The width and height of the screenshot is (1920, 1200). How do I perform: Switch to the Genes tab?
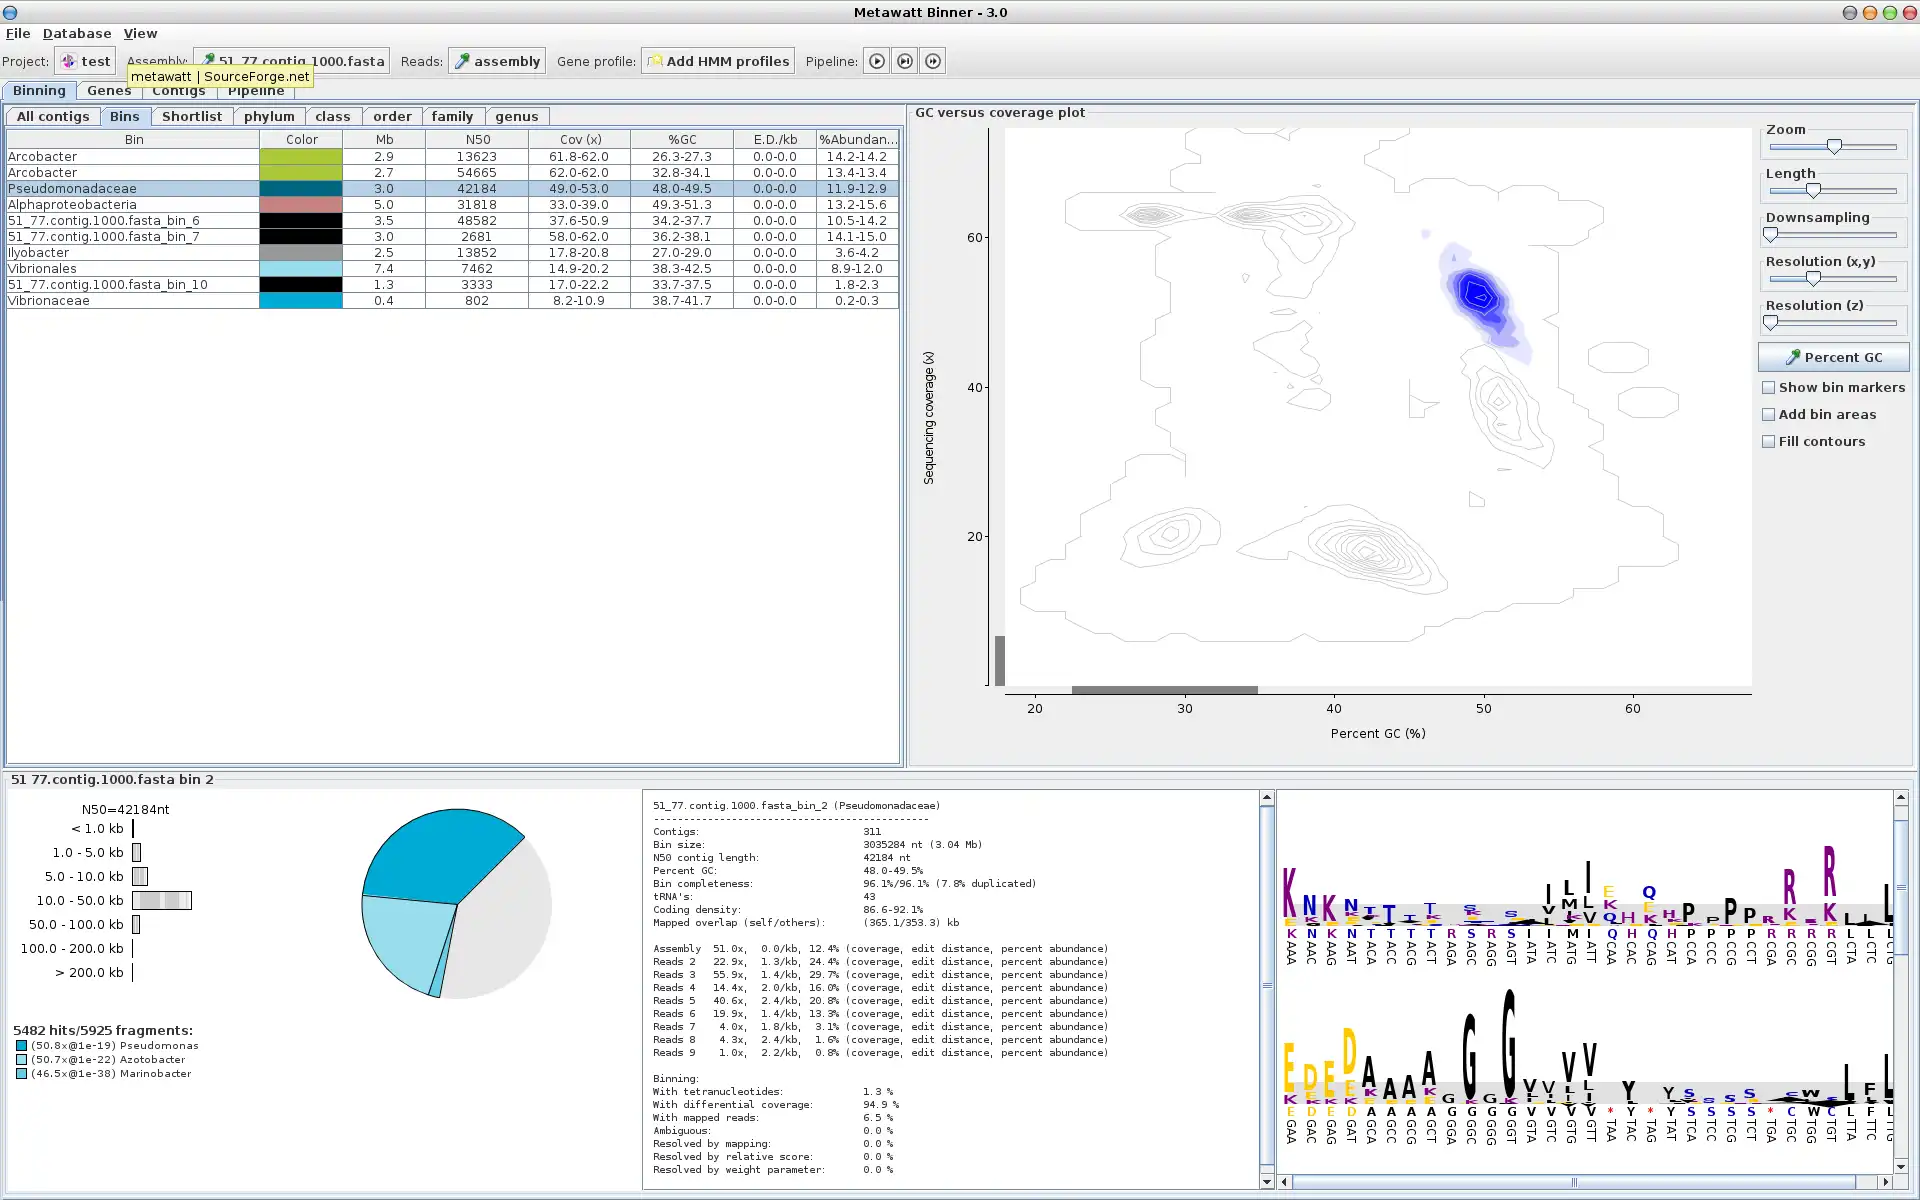tap(108, 91)
